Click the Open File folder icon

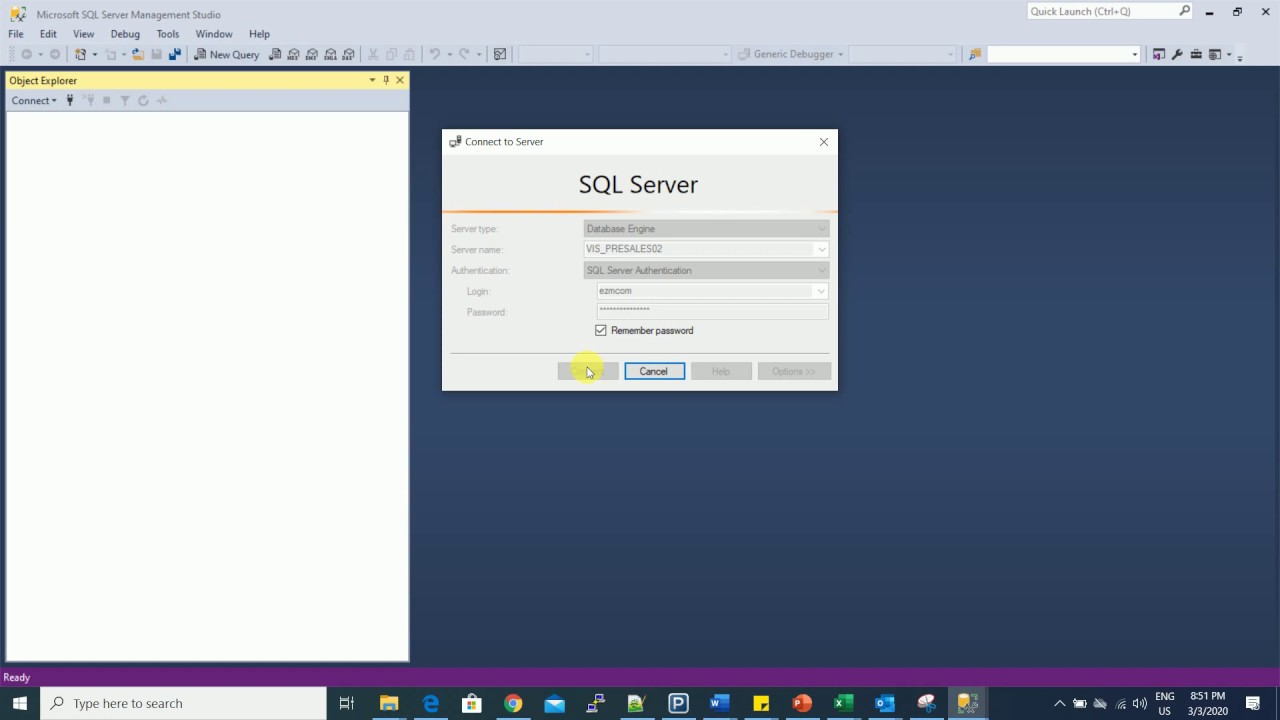(138, 54)
